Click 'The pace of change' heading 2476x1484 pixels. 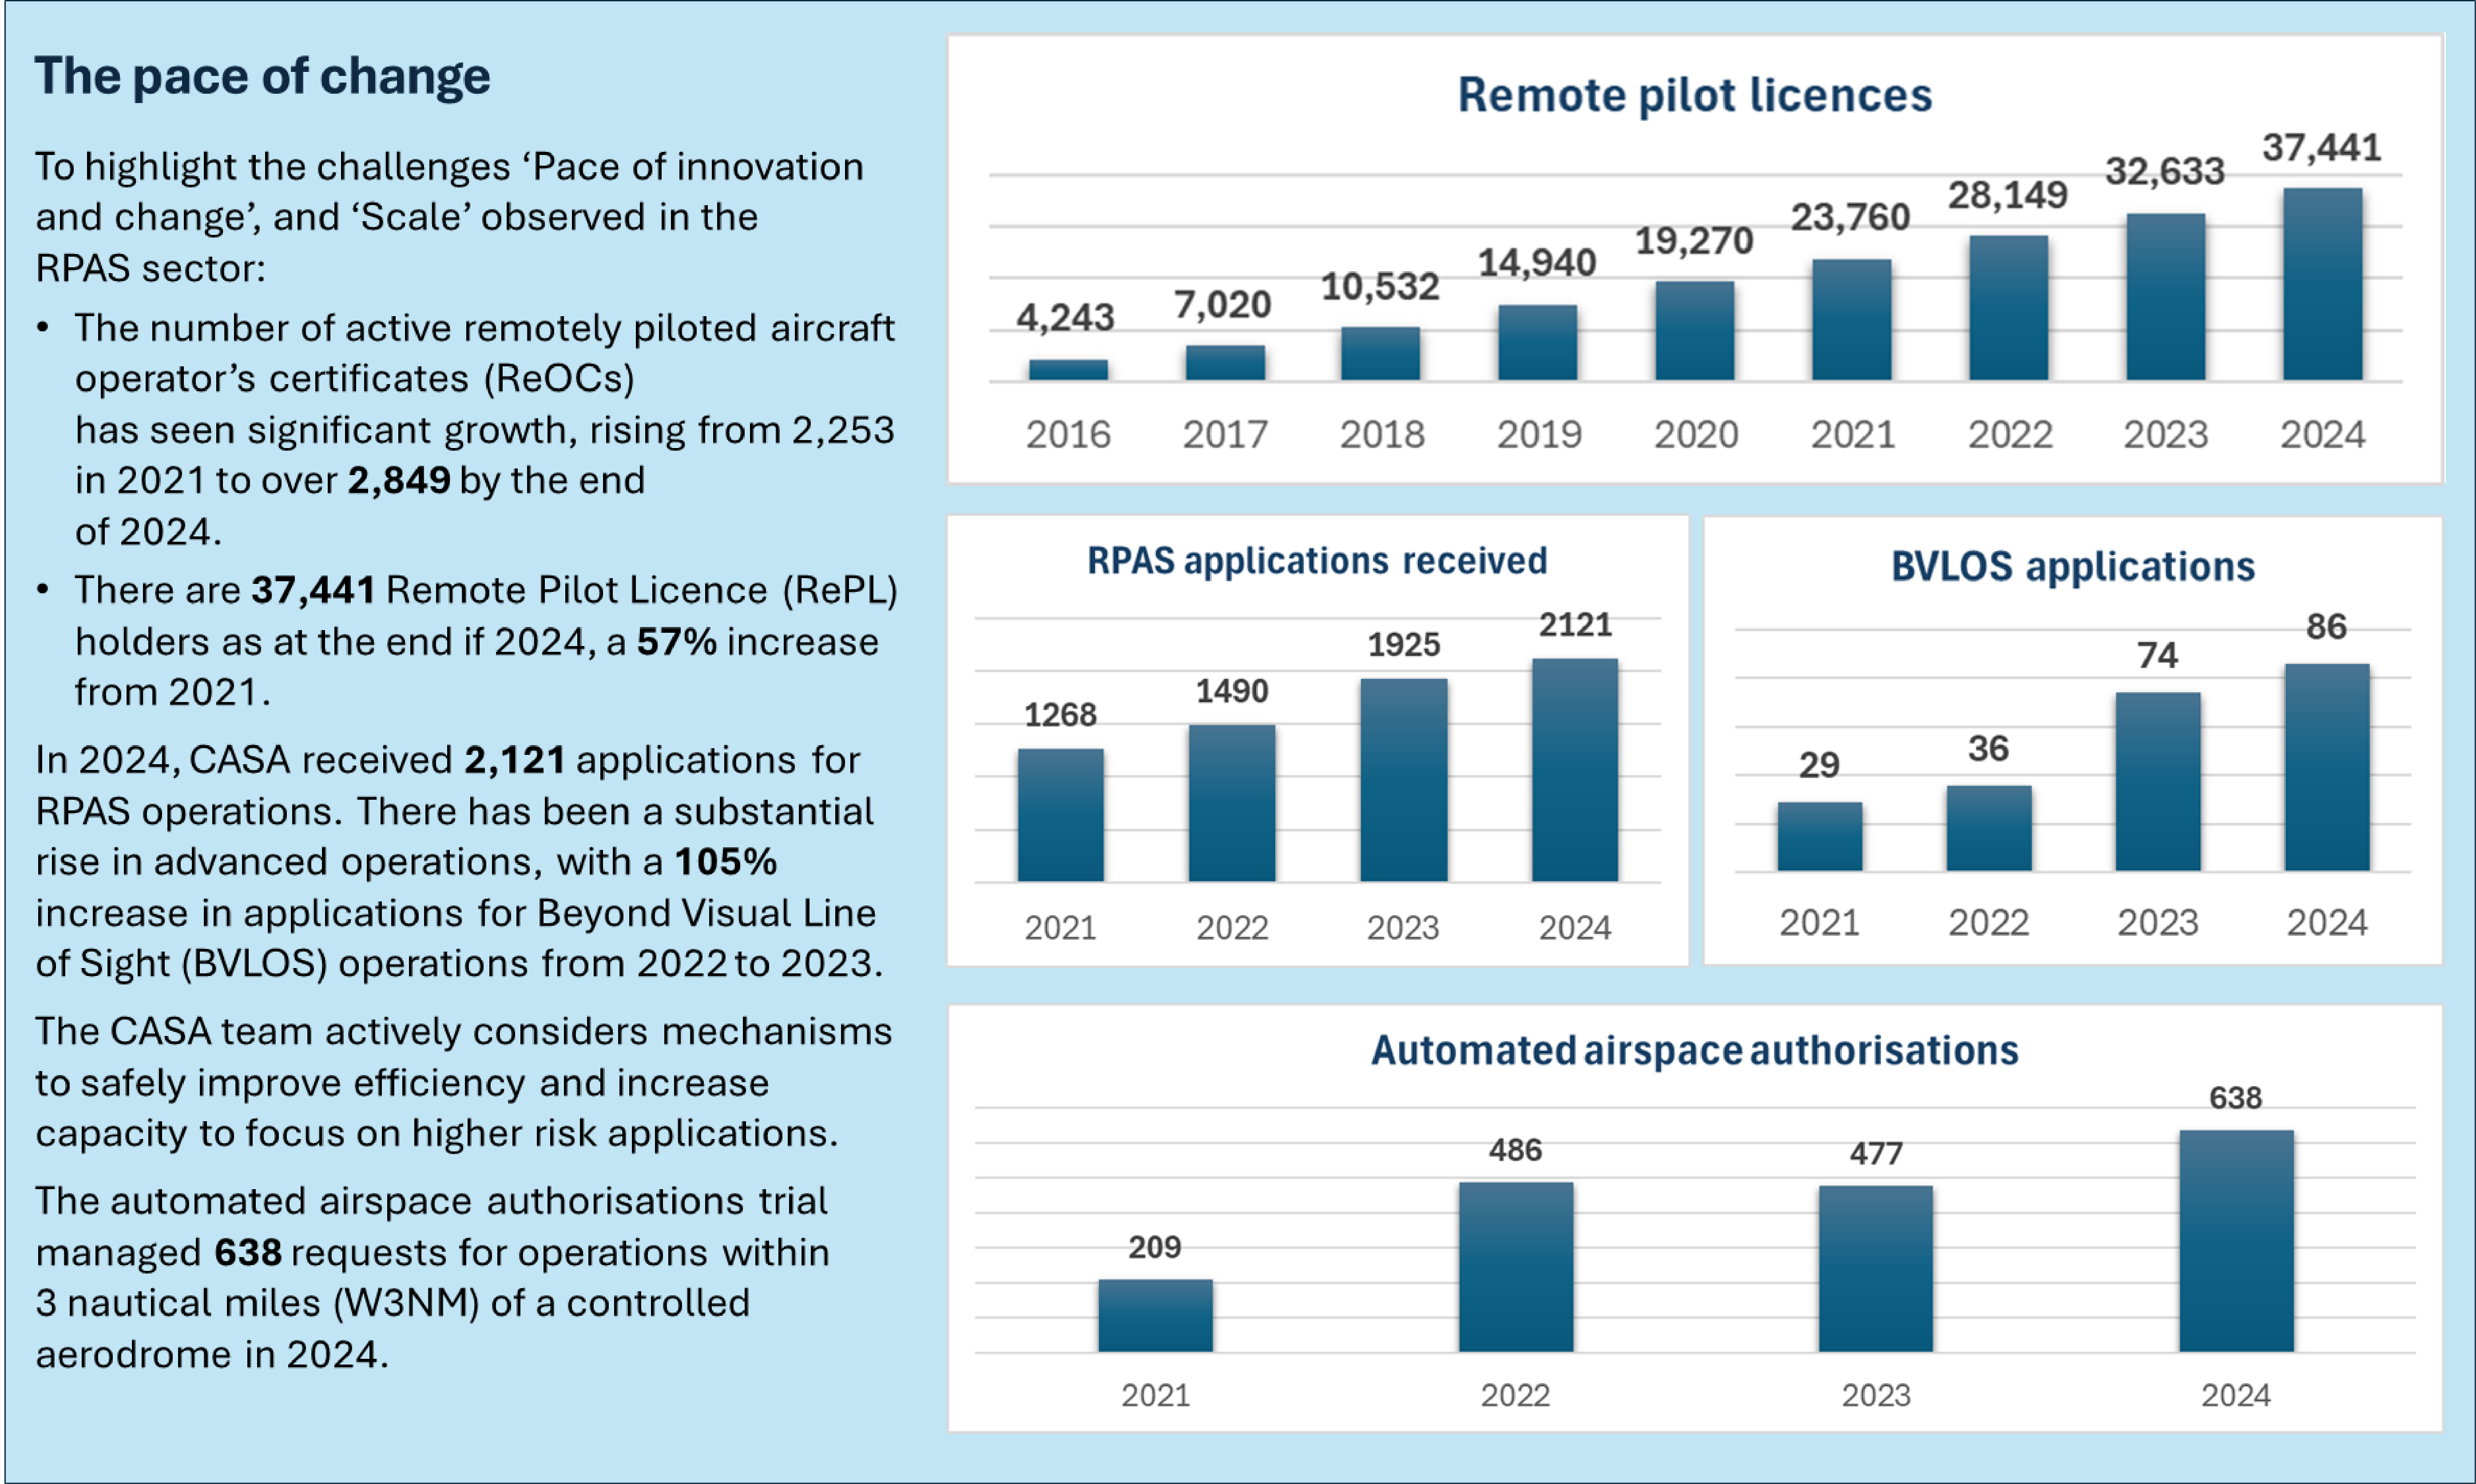pos(262,76)
